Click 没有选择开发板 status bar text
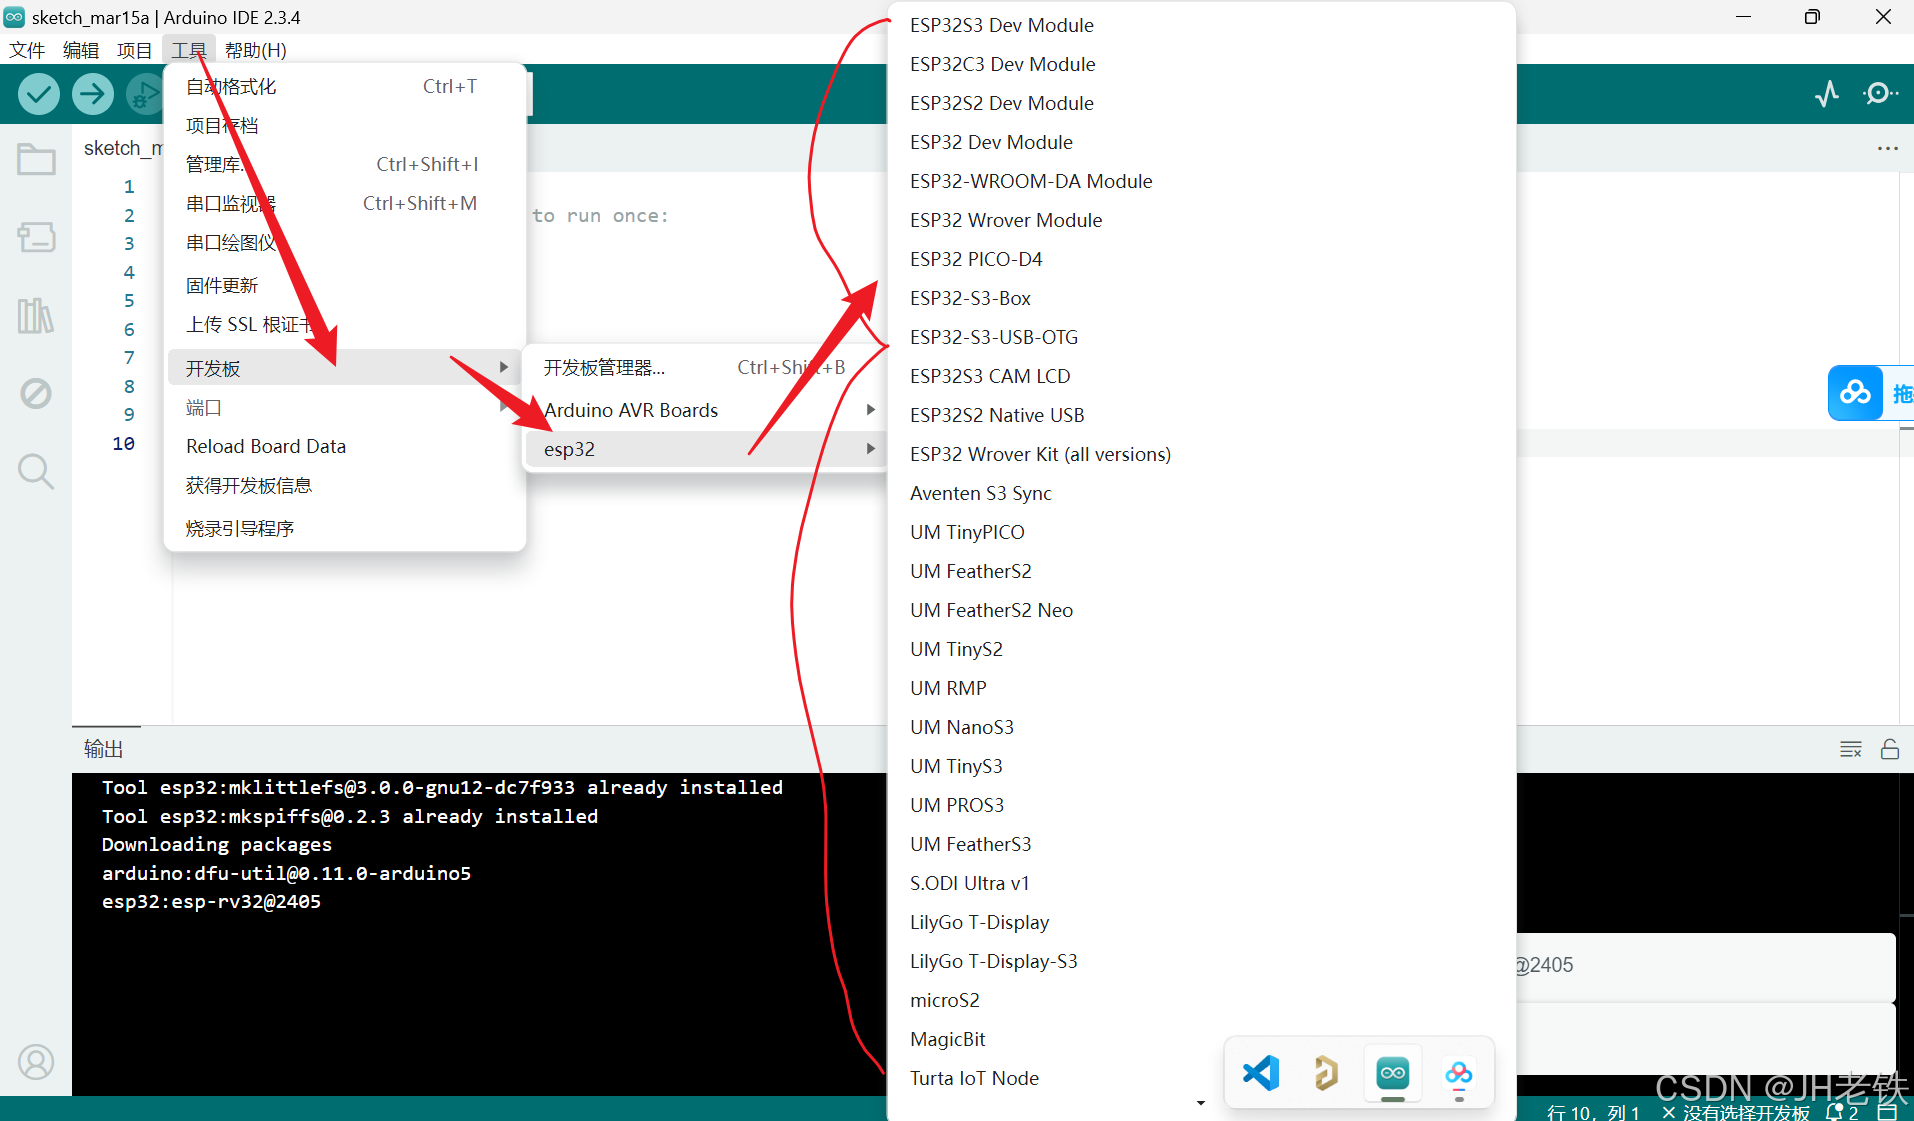The image size is (1914, 1121). (1746, 1112)
